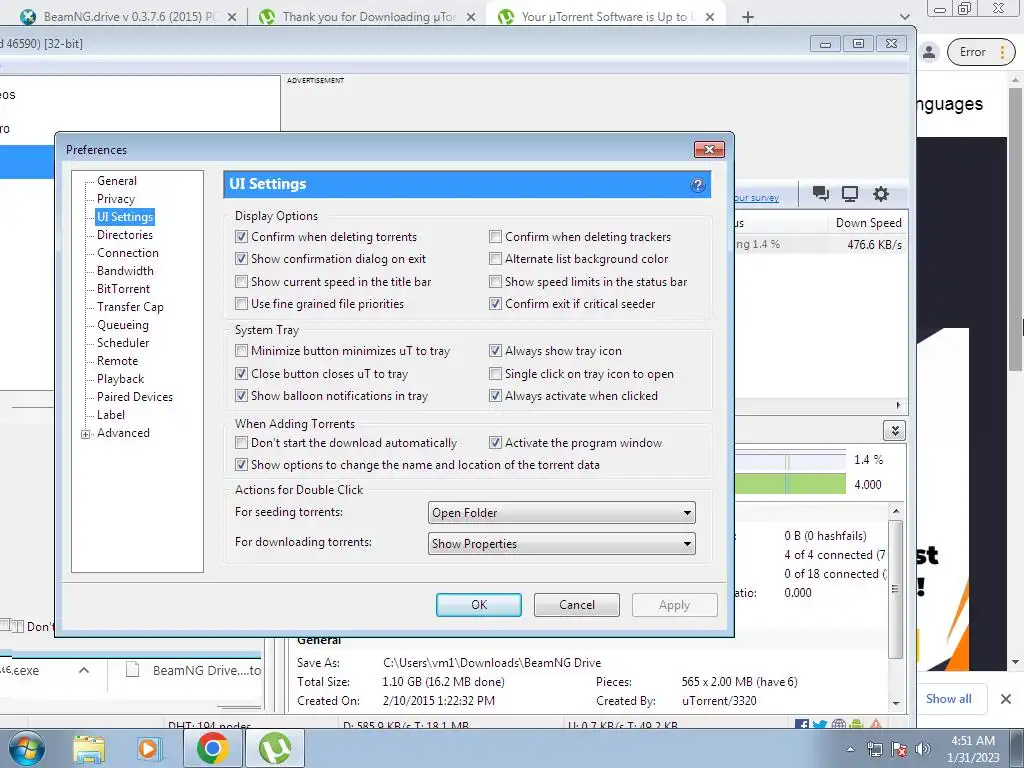Click the Facebook icon in uTorrent status bar
This screenshot has width=1024, height=768.
802,724
